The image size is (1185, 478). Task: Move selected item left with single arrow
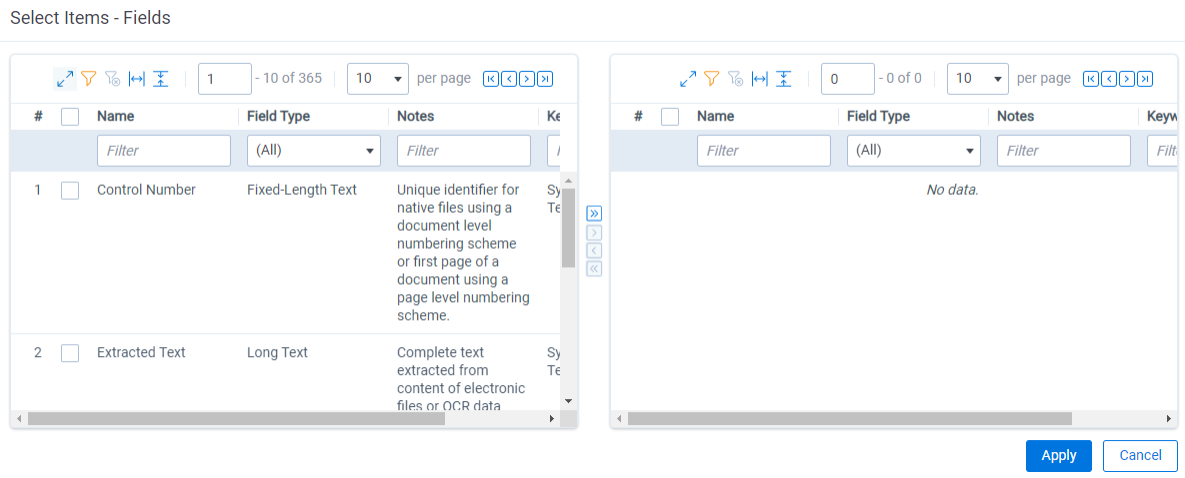click(x=594, y=250)
